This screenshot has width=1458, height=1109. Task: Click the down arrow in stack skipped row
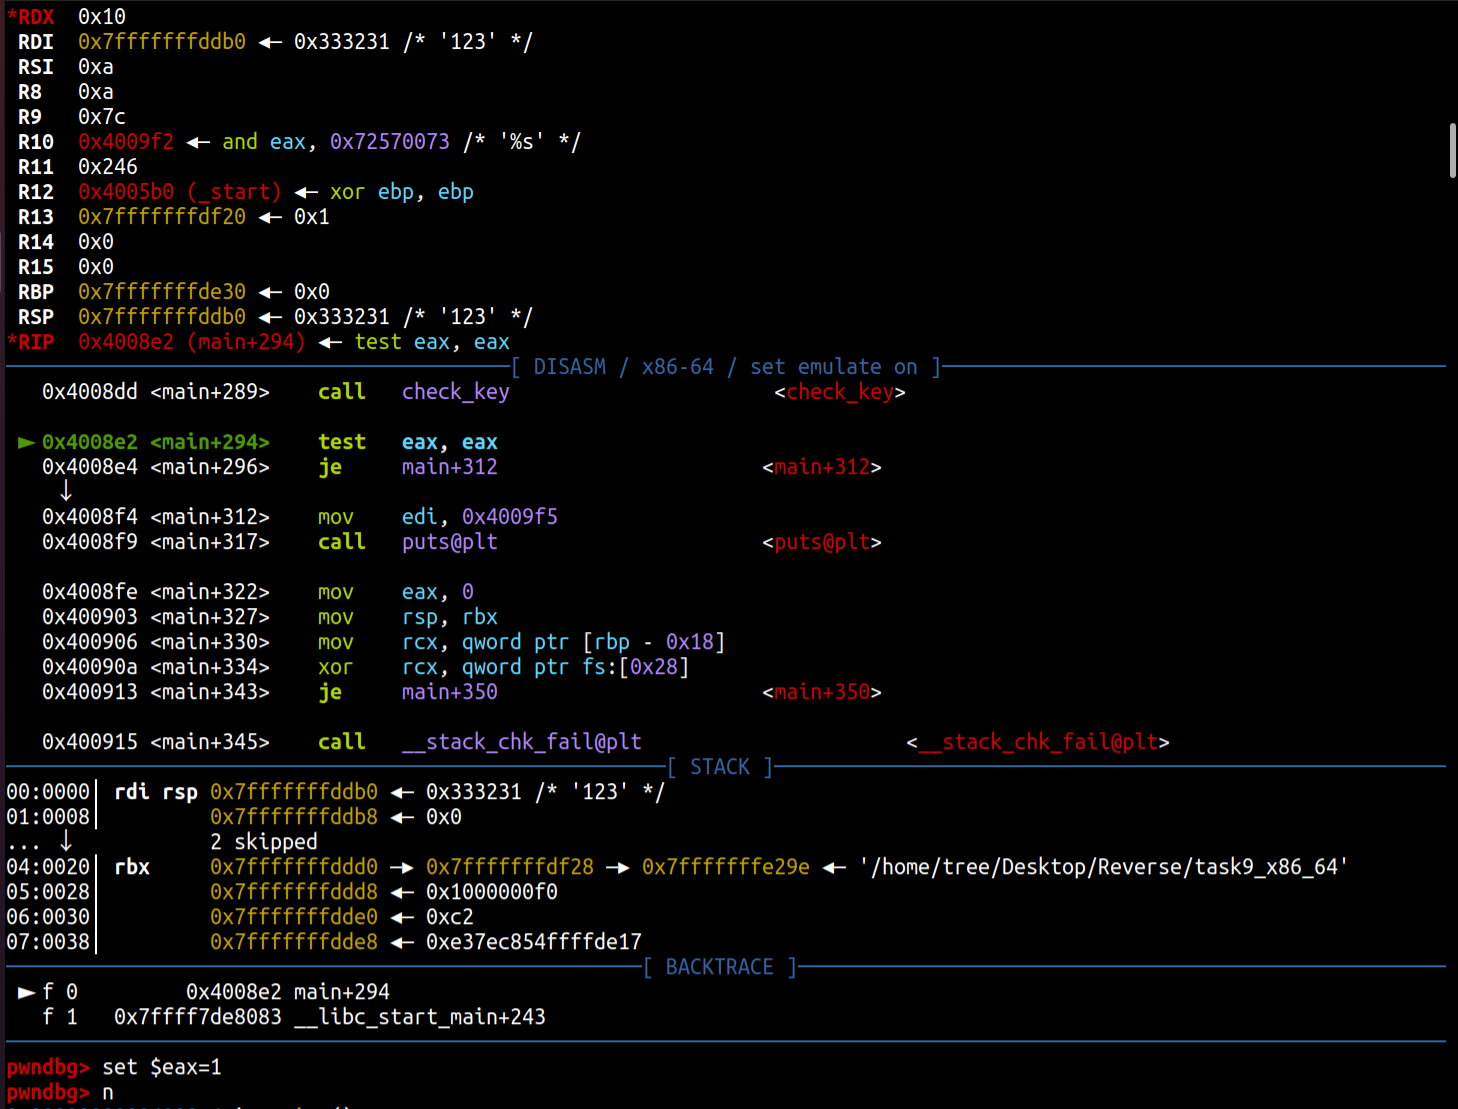pyautogui.click(x=66, y=841)
